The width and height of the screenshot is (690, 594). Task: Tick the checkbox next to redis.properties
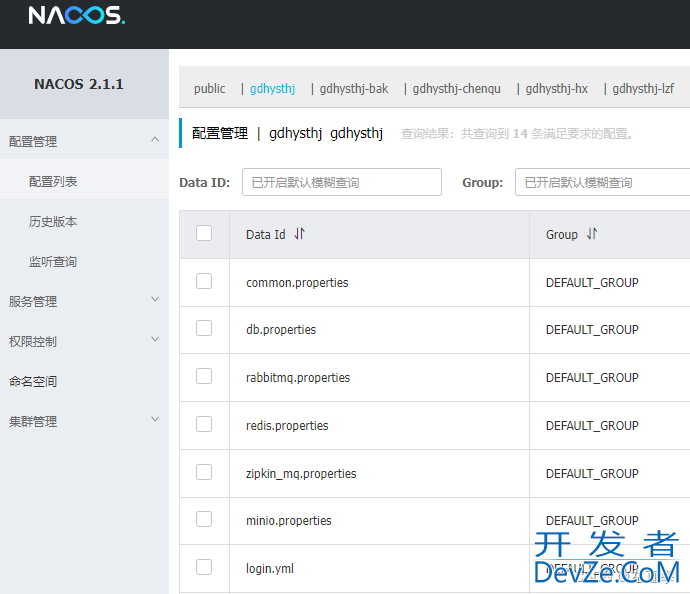point(204,425)
